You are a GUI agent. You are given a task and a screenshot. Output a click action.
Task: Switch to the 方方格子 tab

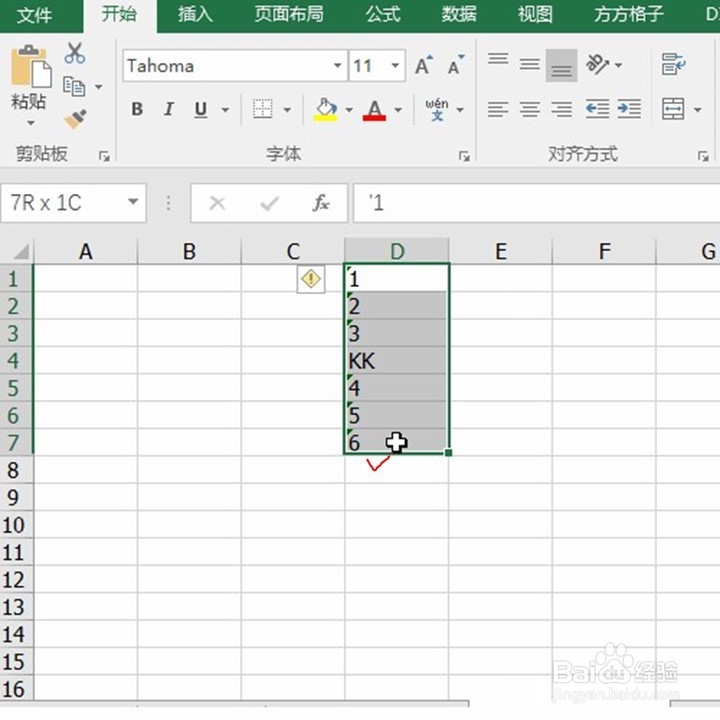(x=629, y=14)
